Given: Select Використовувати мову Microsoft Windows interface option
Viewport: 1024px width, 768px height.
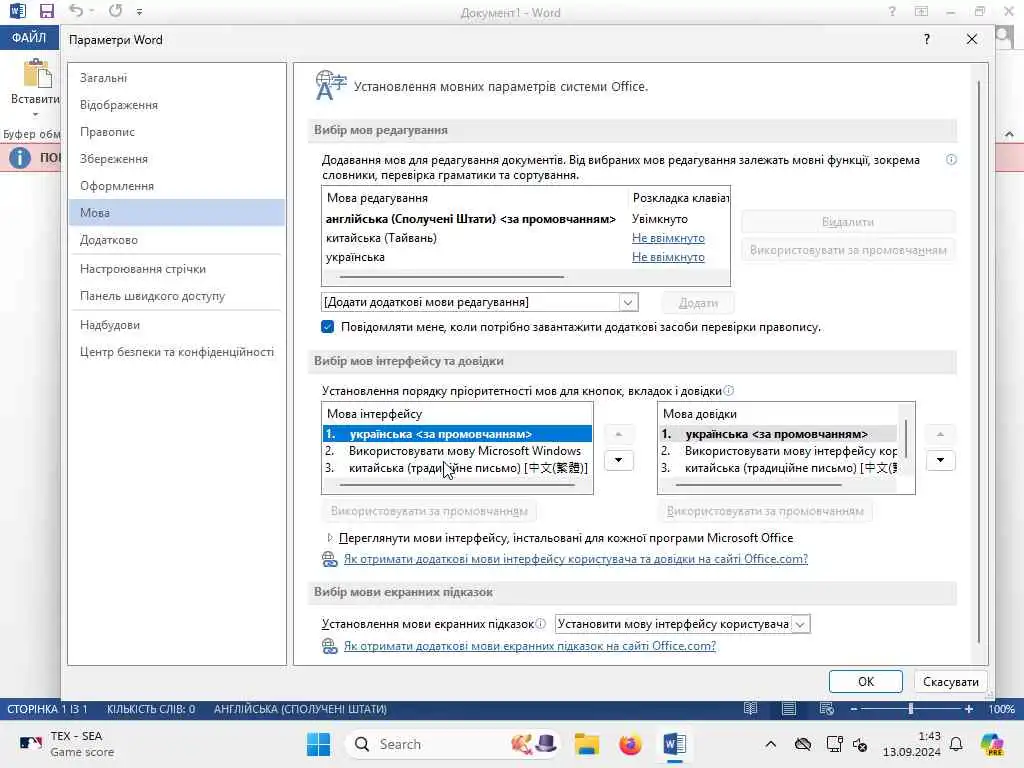Looking at the screenshot, I should click(x=457, y=451).
